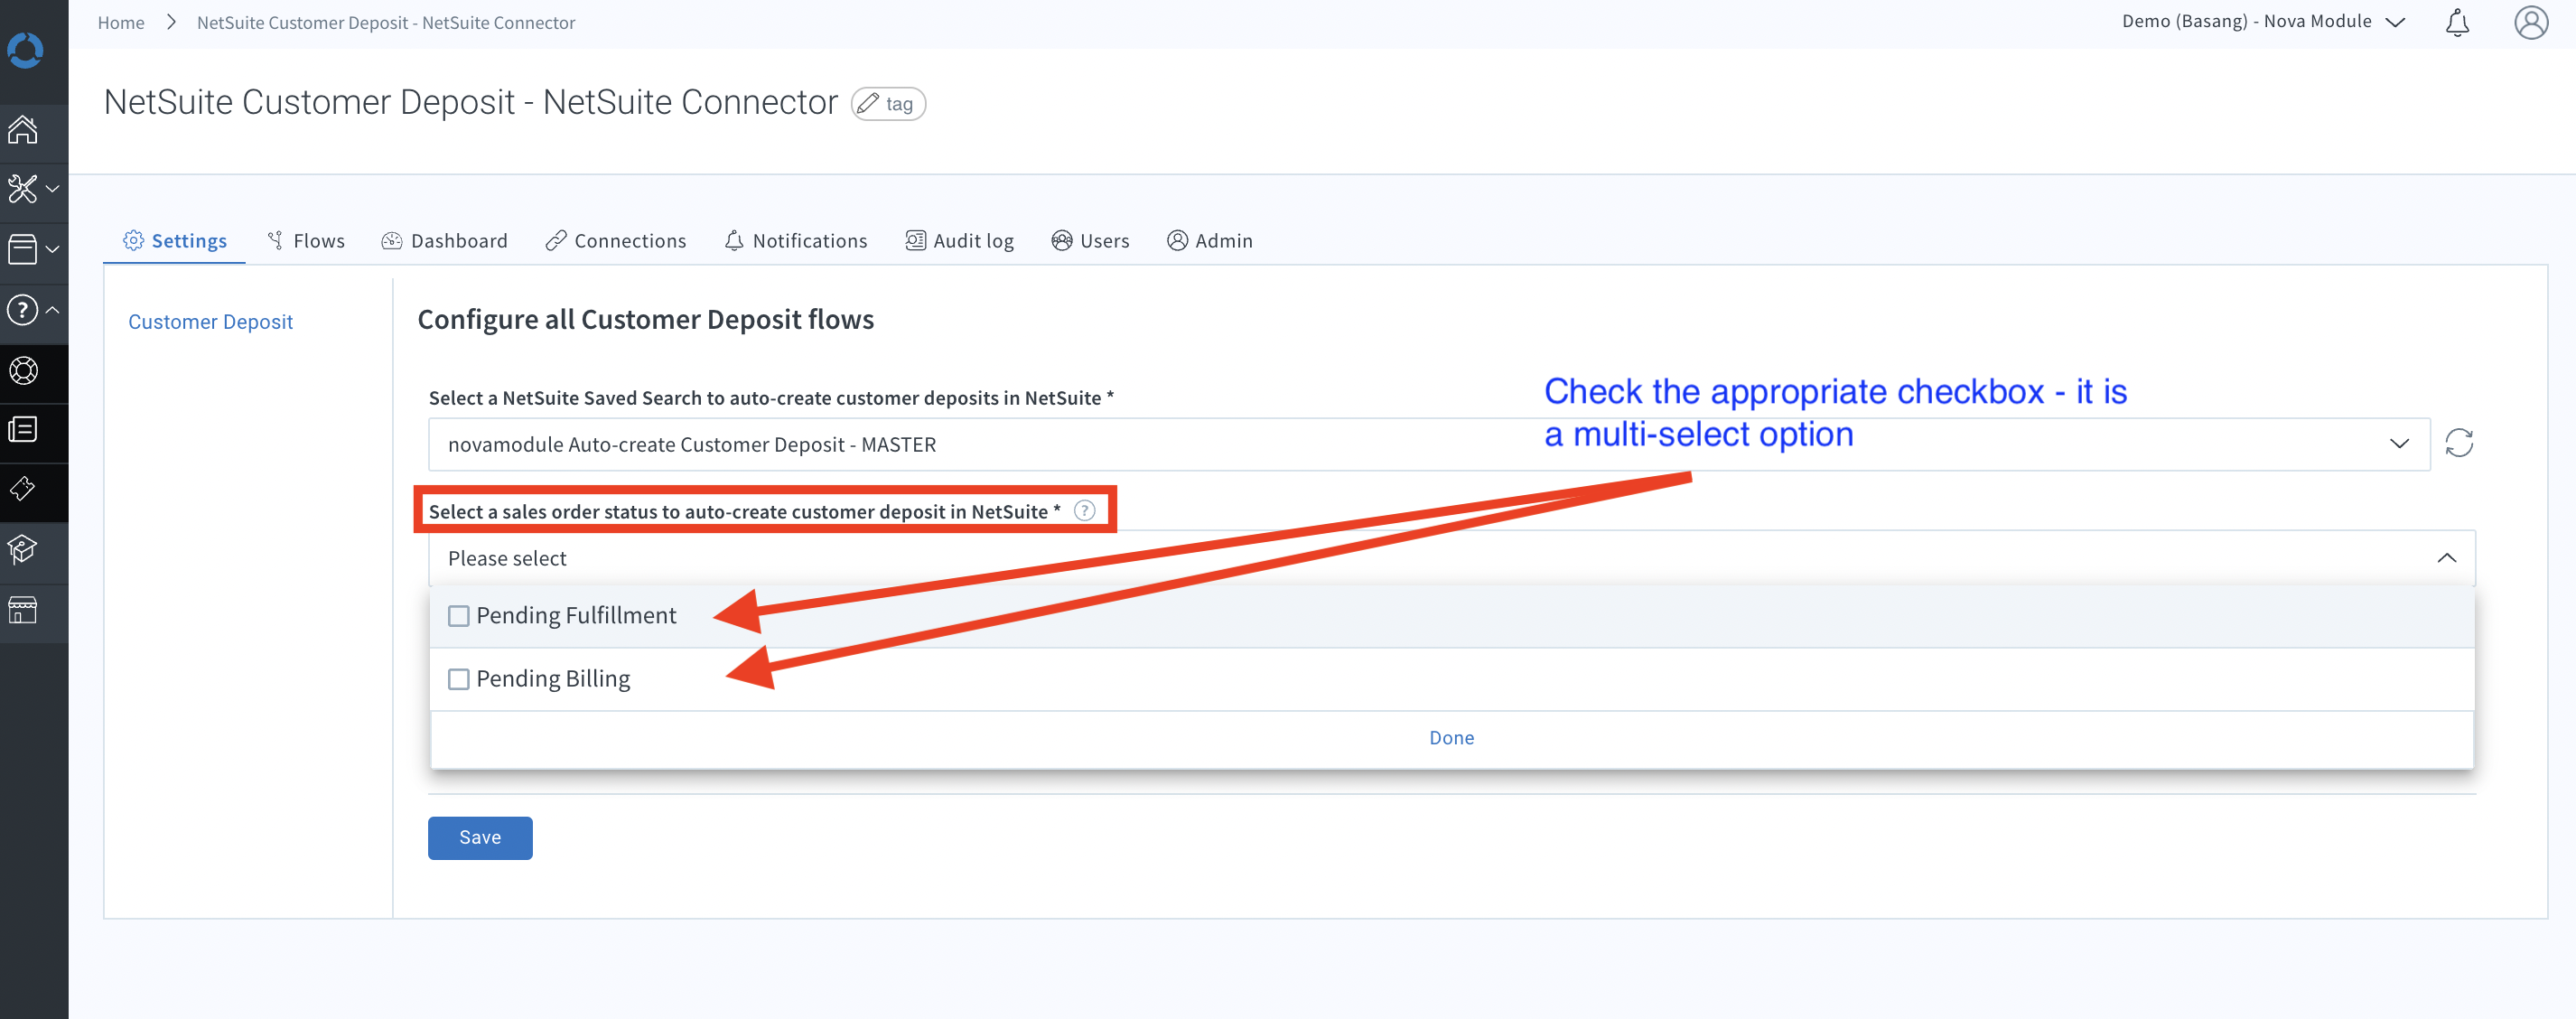The height and width of the screenshot is (1019, 2576).
Task: Click Done in the status dropdown
Action: tap(1452, 738)
